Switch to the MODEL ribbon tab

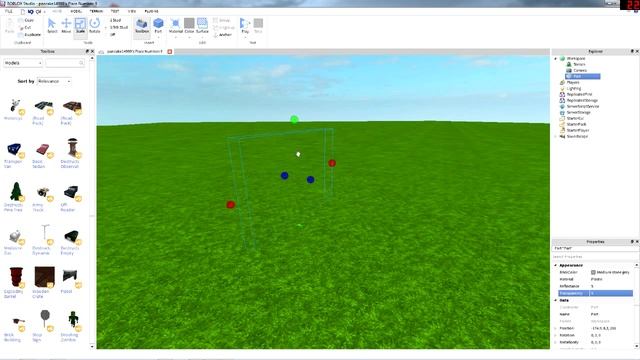(x=76, y=11)
